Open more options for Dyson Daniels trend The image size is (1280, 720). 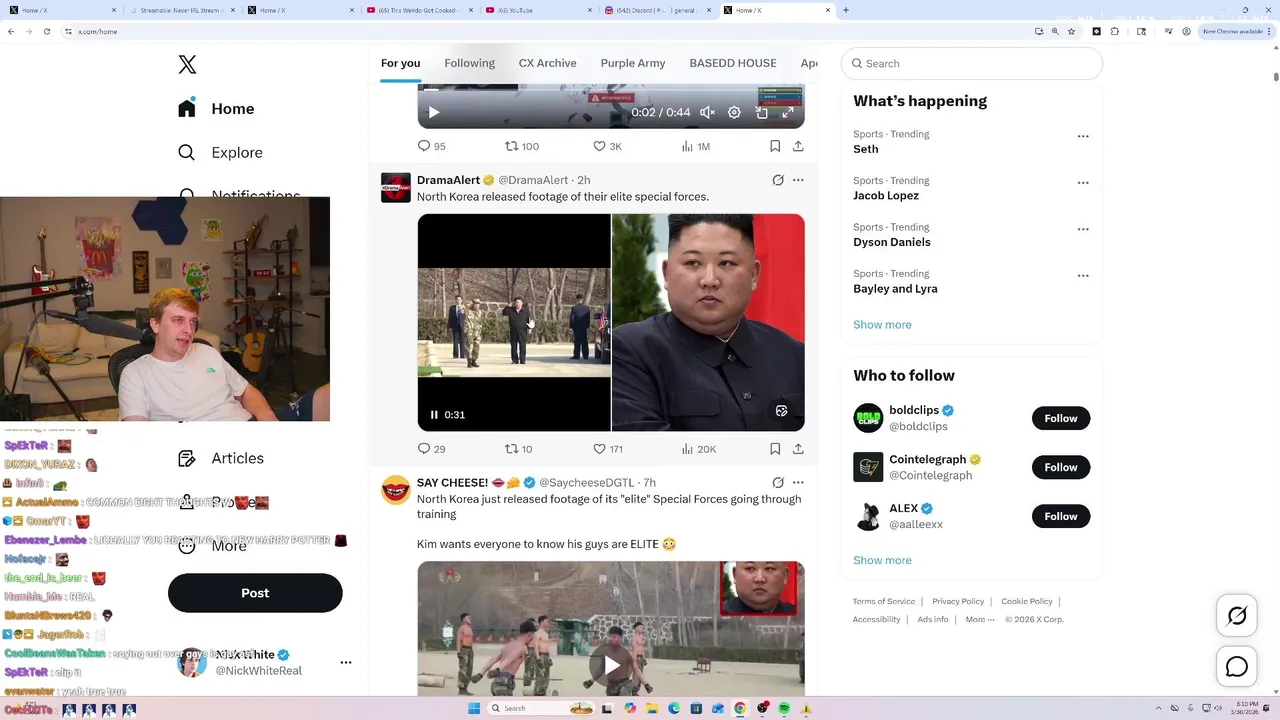[x=1083, y=229]
